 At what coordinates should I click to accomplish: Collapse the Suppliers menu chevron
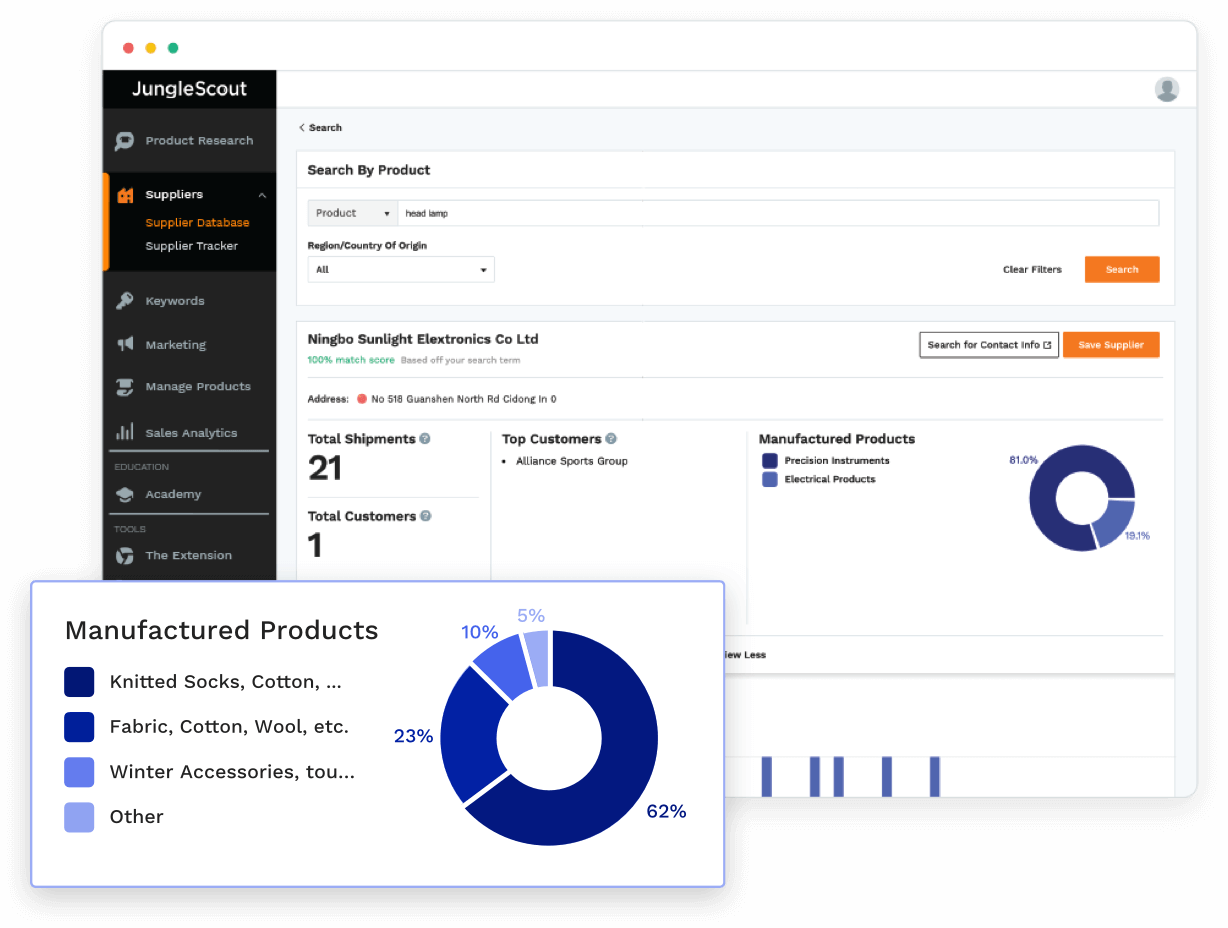(x=262, y=195)
